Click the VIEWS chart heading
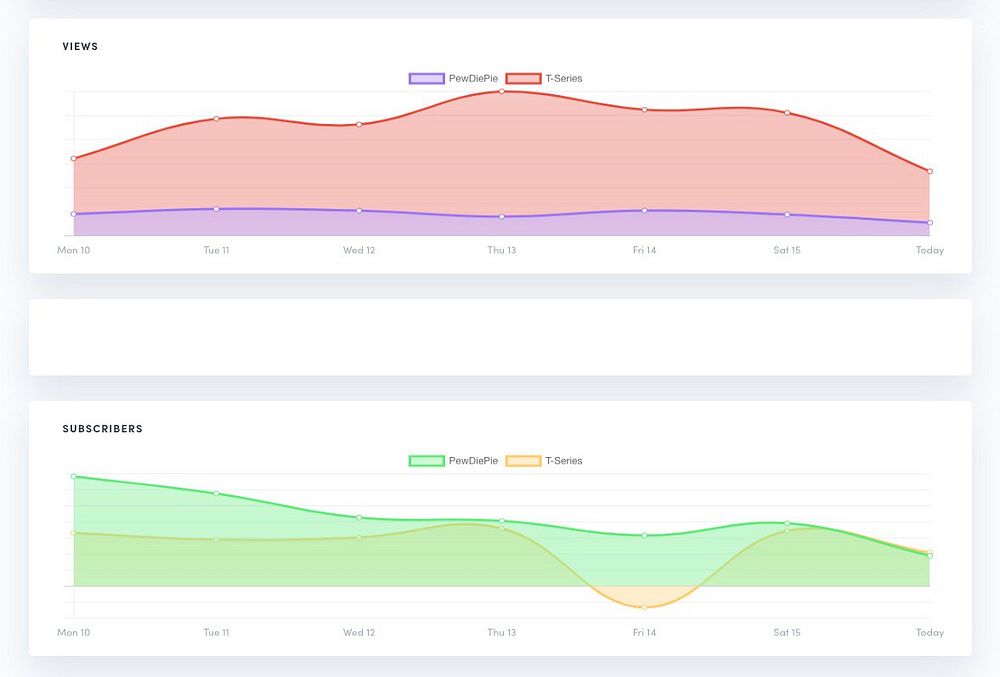Image resolution: width=1000 pixels, height=677 pixels. [x=80, y=47]
